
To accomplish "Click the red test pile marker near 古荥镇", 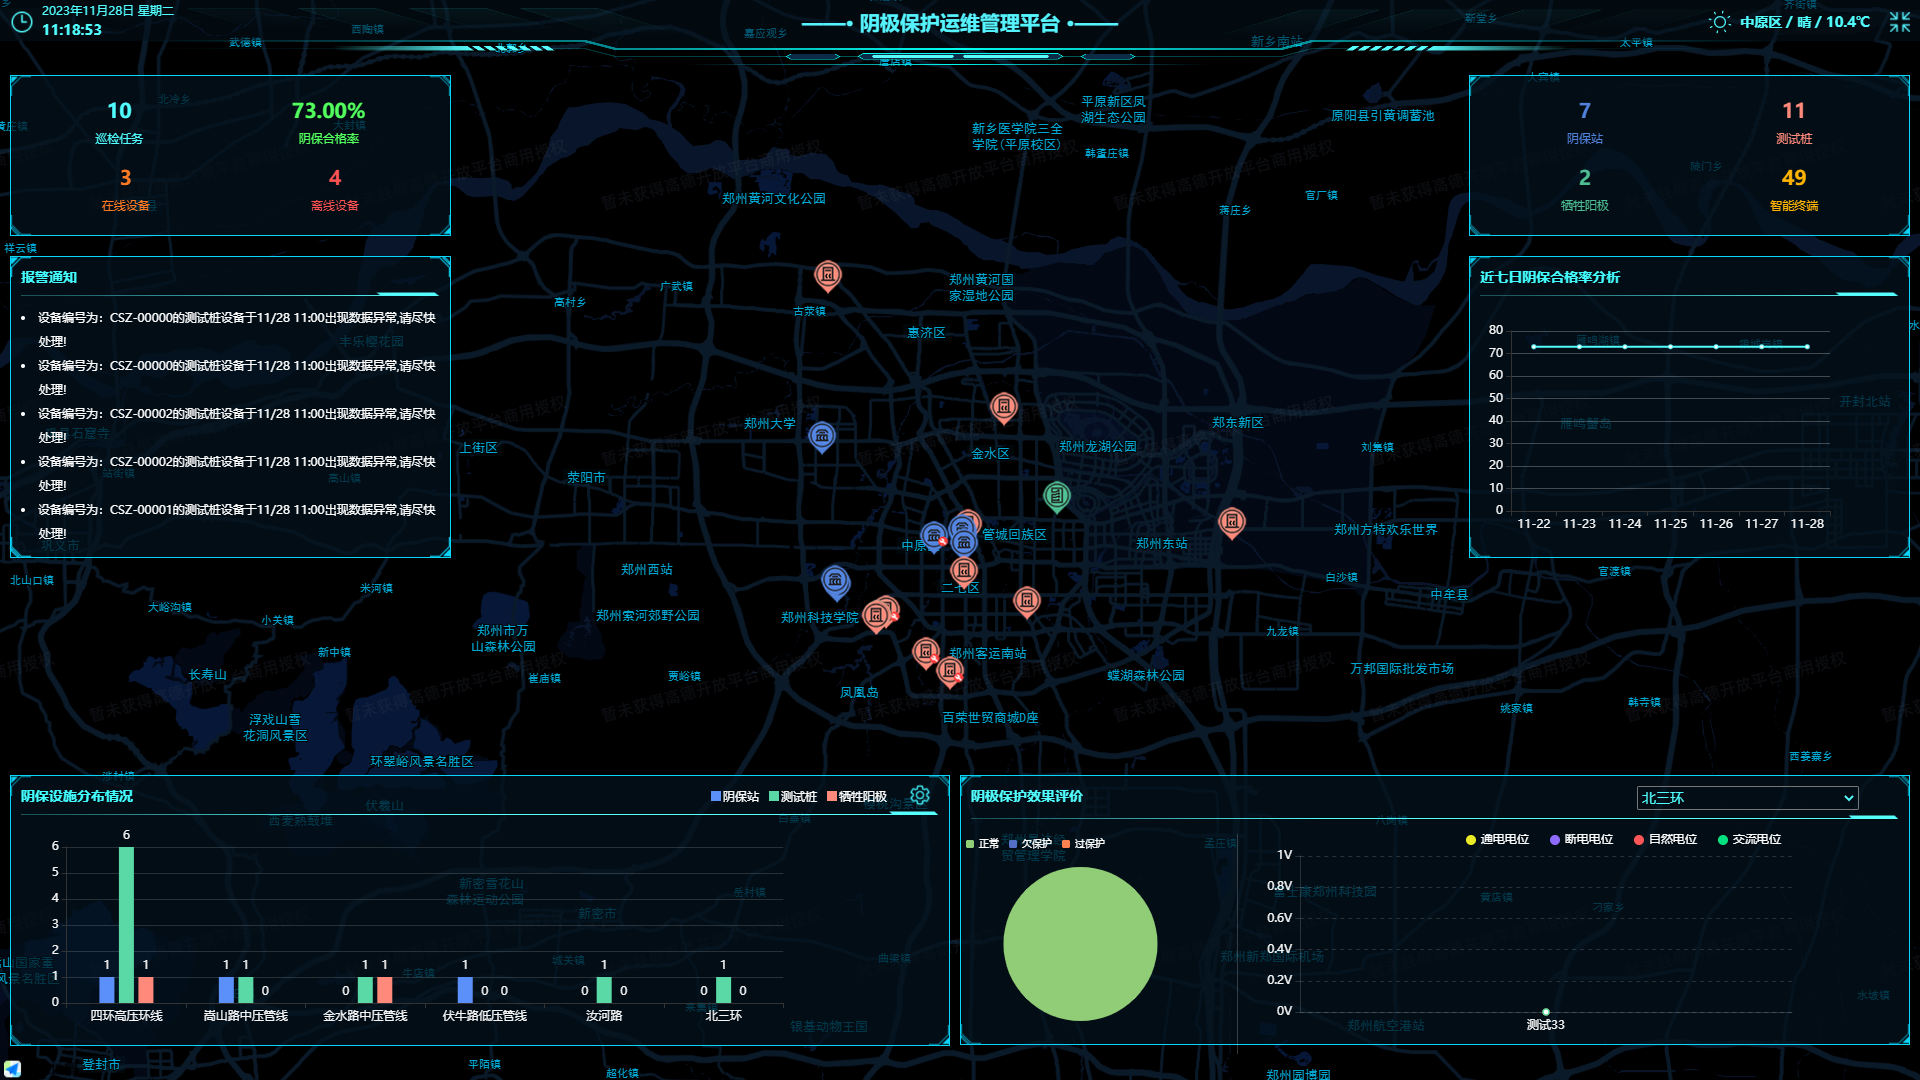I will (827, 275).
